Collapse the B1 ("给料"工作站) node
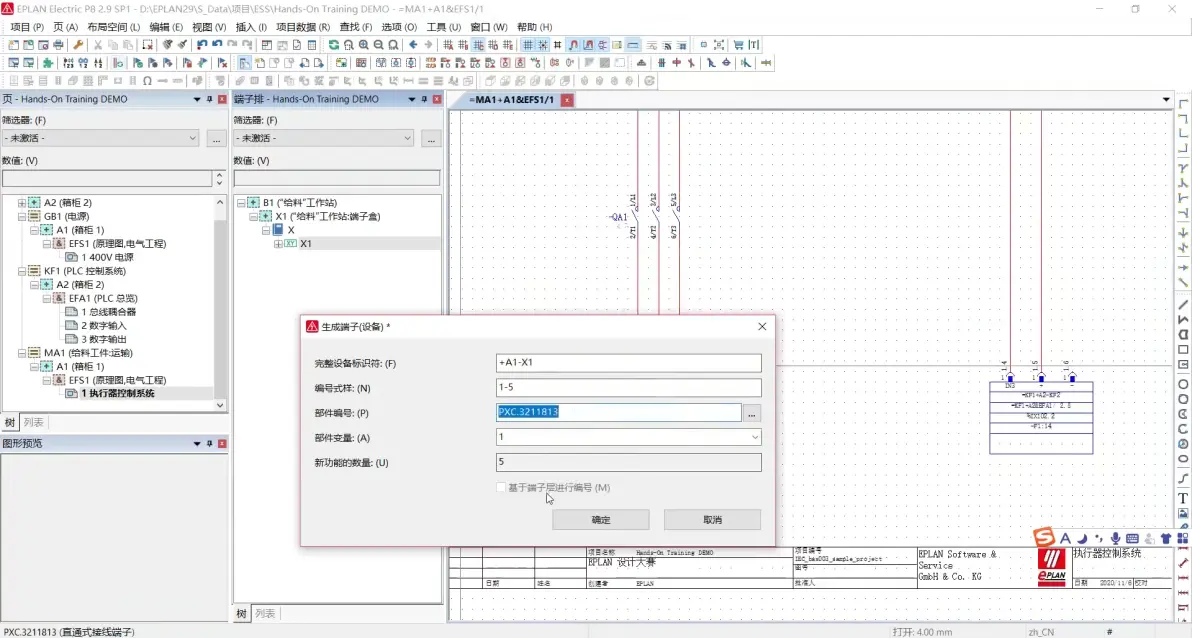The image size is (1192, 638). pyautogui.click(x=241, y=202)
